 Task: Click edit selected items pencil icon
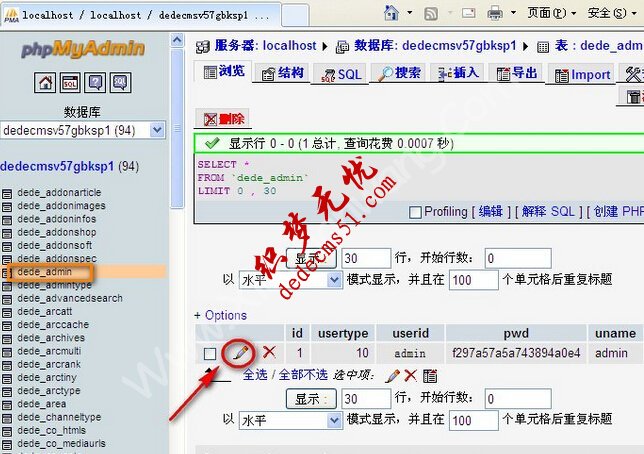point(392,376)
